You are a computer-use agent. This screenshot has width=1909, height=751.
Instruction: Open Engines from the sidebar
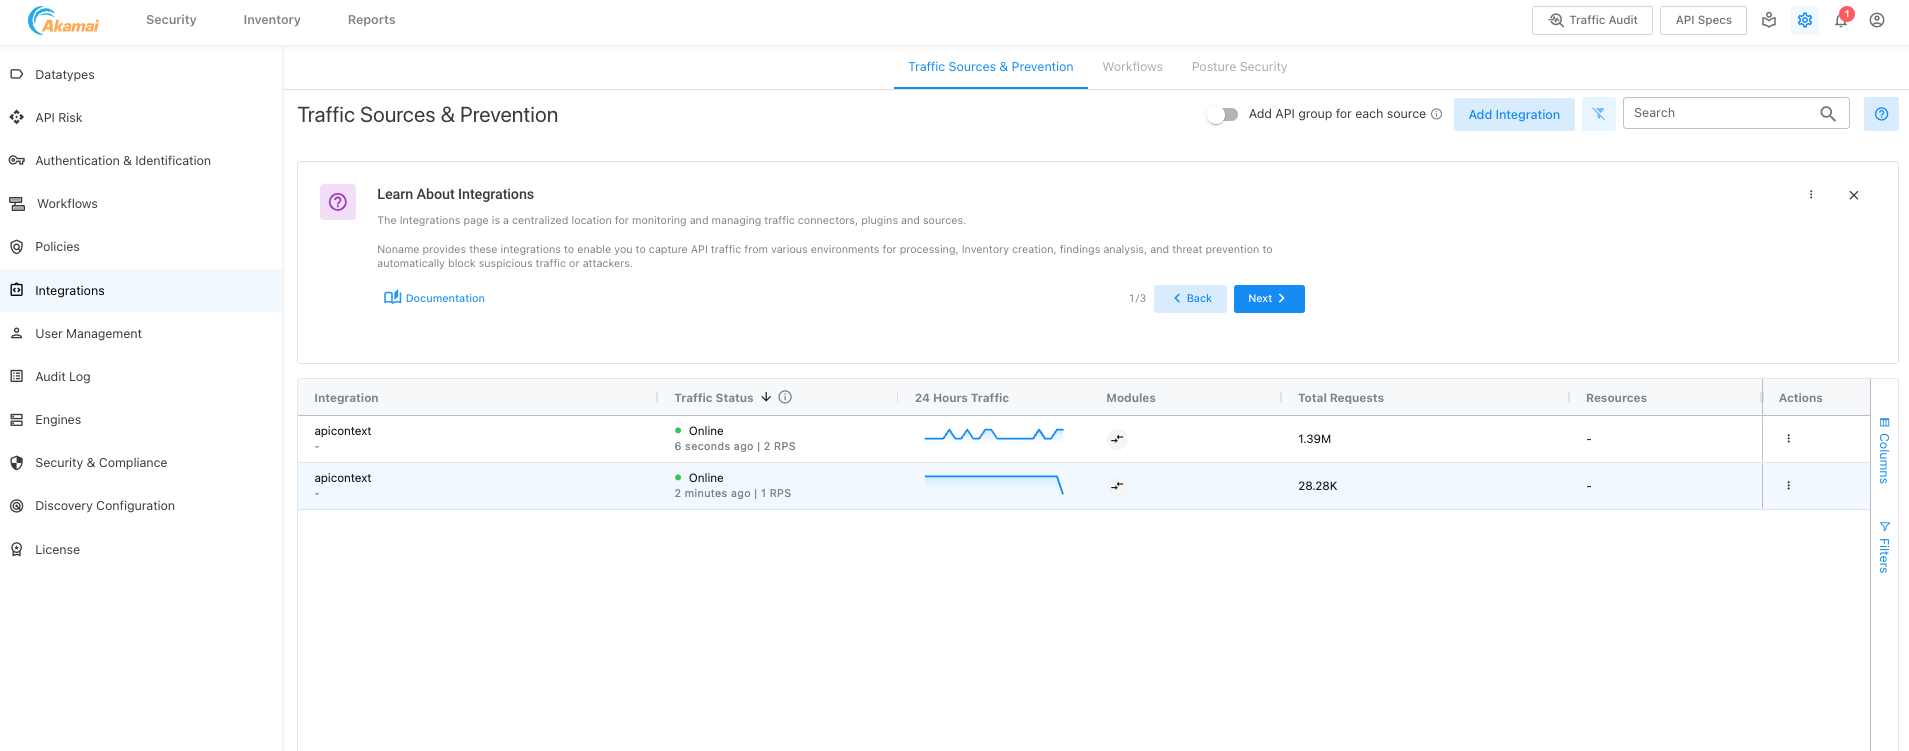tap(58, 419)
